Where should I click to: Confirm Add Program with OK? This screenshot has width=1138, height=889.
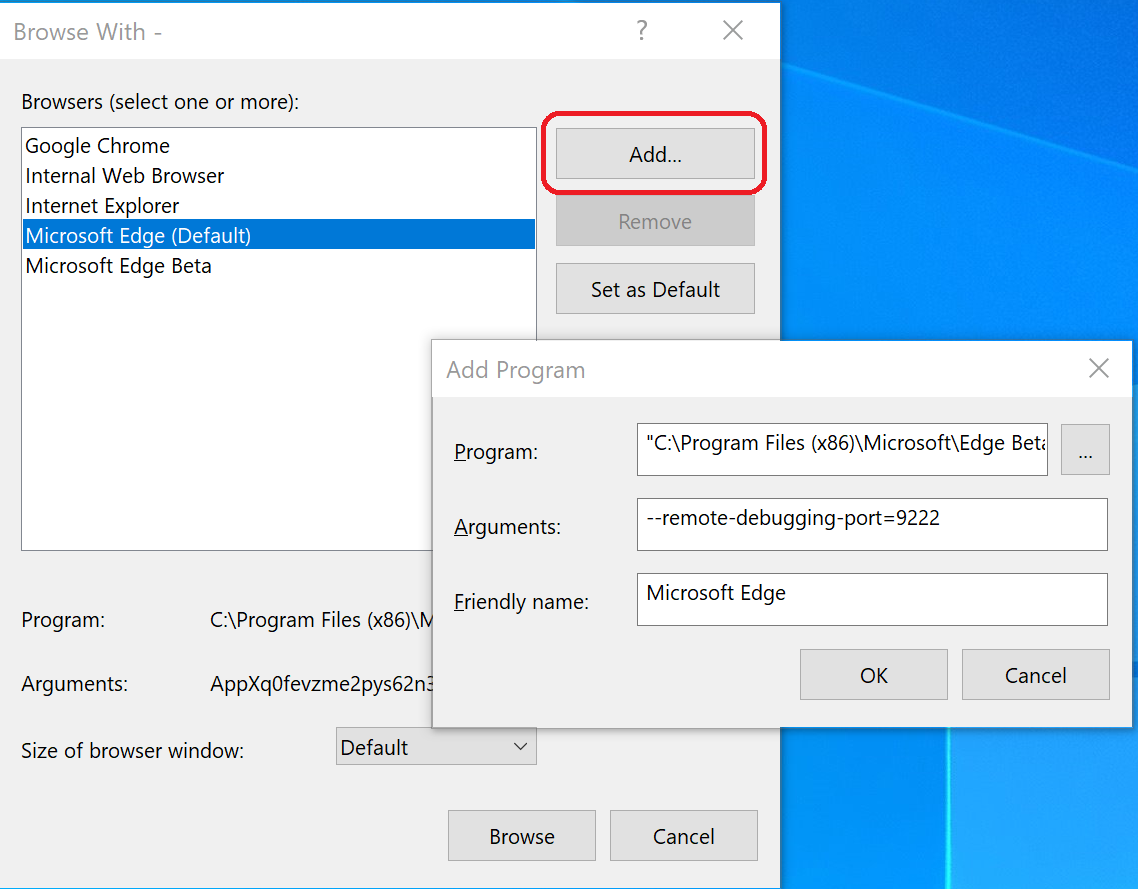coord(873,675)
